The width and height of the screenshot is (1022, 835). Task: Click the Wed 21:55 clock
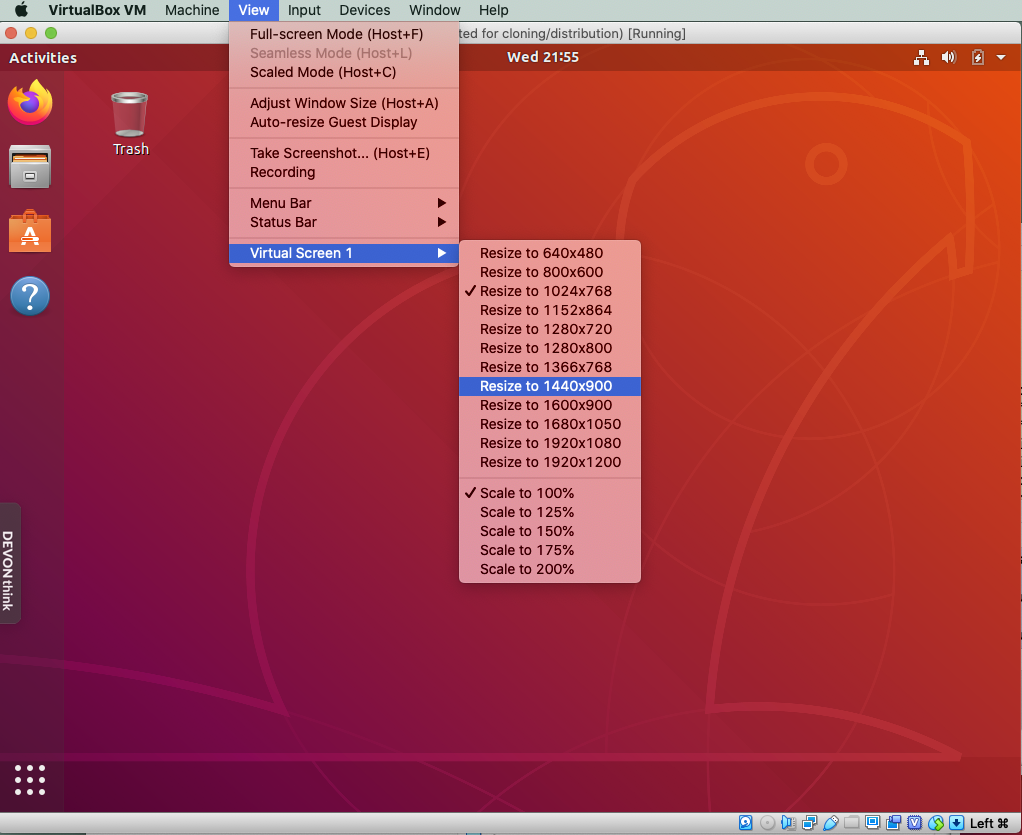pos(542,57)
